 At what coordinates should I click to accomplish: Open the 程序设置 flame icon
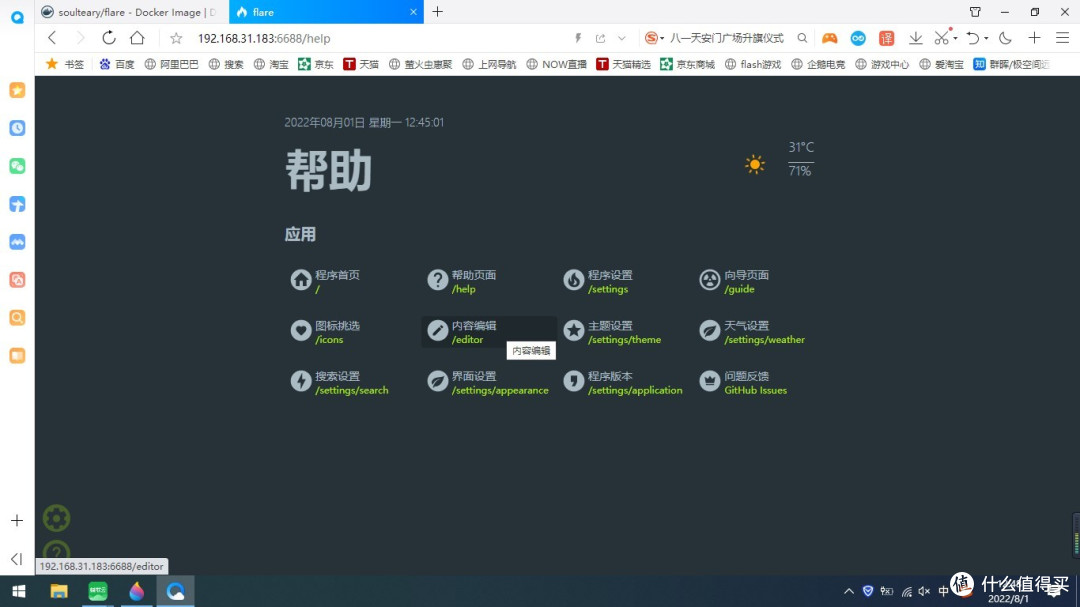click(573, 280)
